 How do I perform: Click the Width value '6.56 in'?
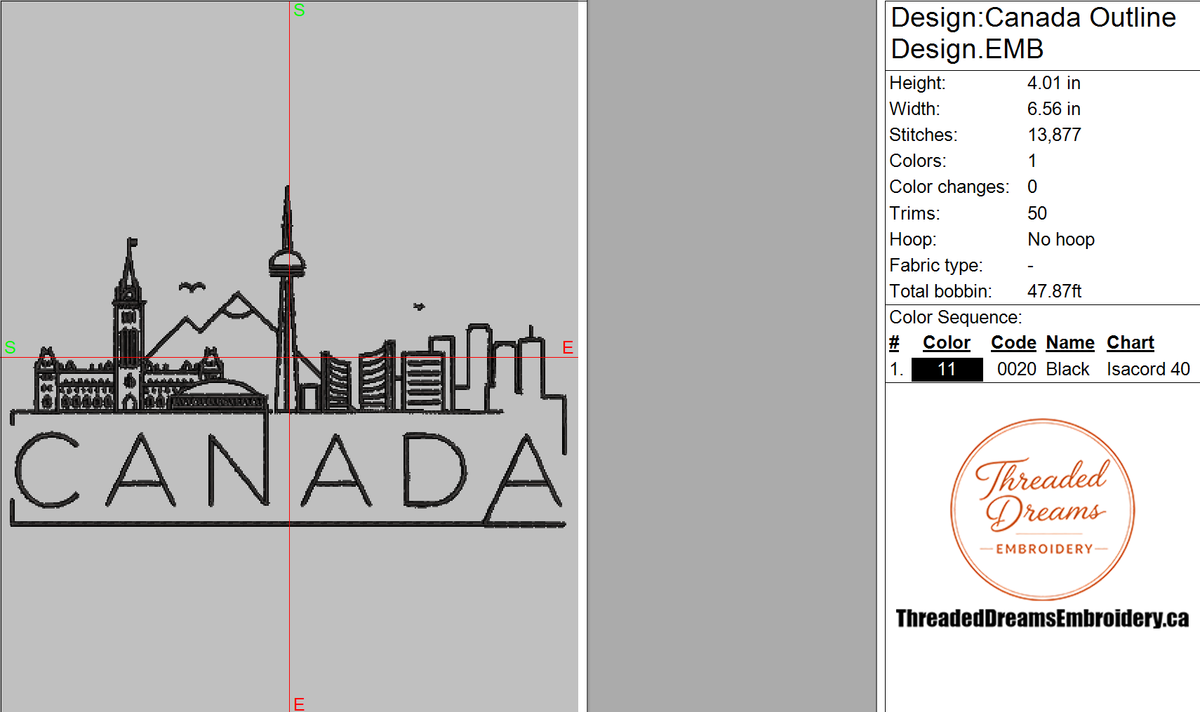click(1054, 109)
